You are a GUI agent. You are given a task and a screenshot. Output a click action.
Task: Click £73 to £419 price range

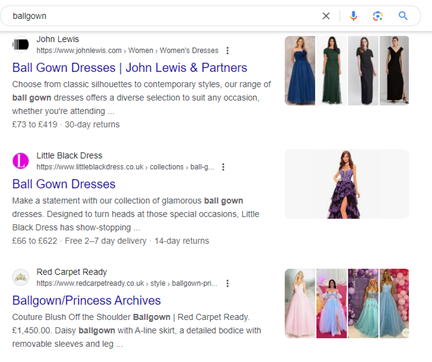(x=35, y=124)
